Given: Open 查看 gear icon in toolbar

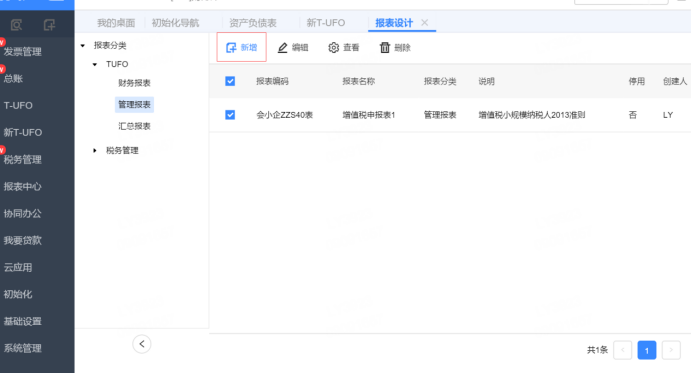Looking at the screenshot, I should point(334,48).
